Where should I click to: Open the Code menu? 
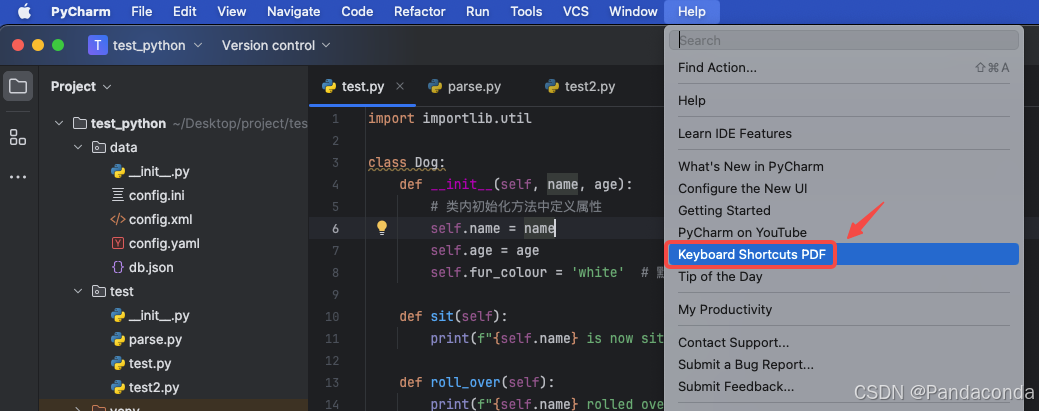(357, 11)
